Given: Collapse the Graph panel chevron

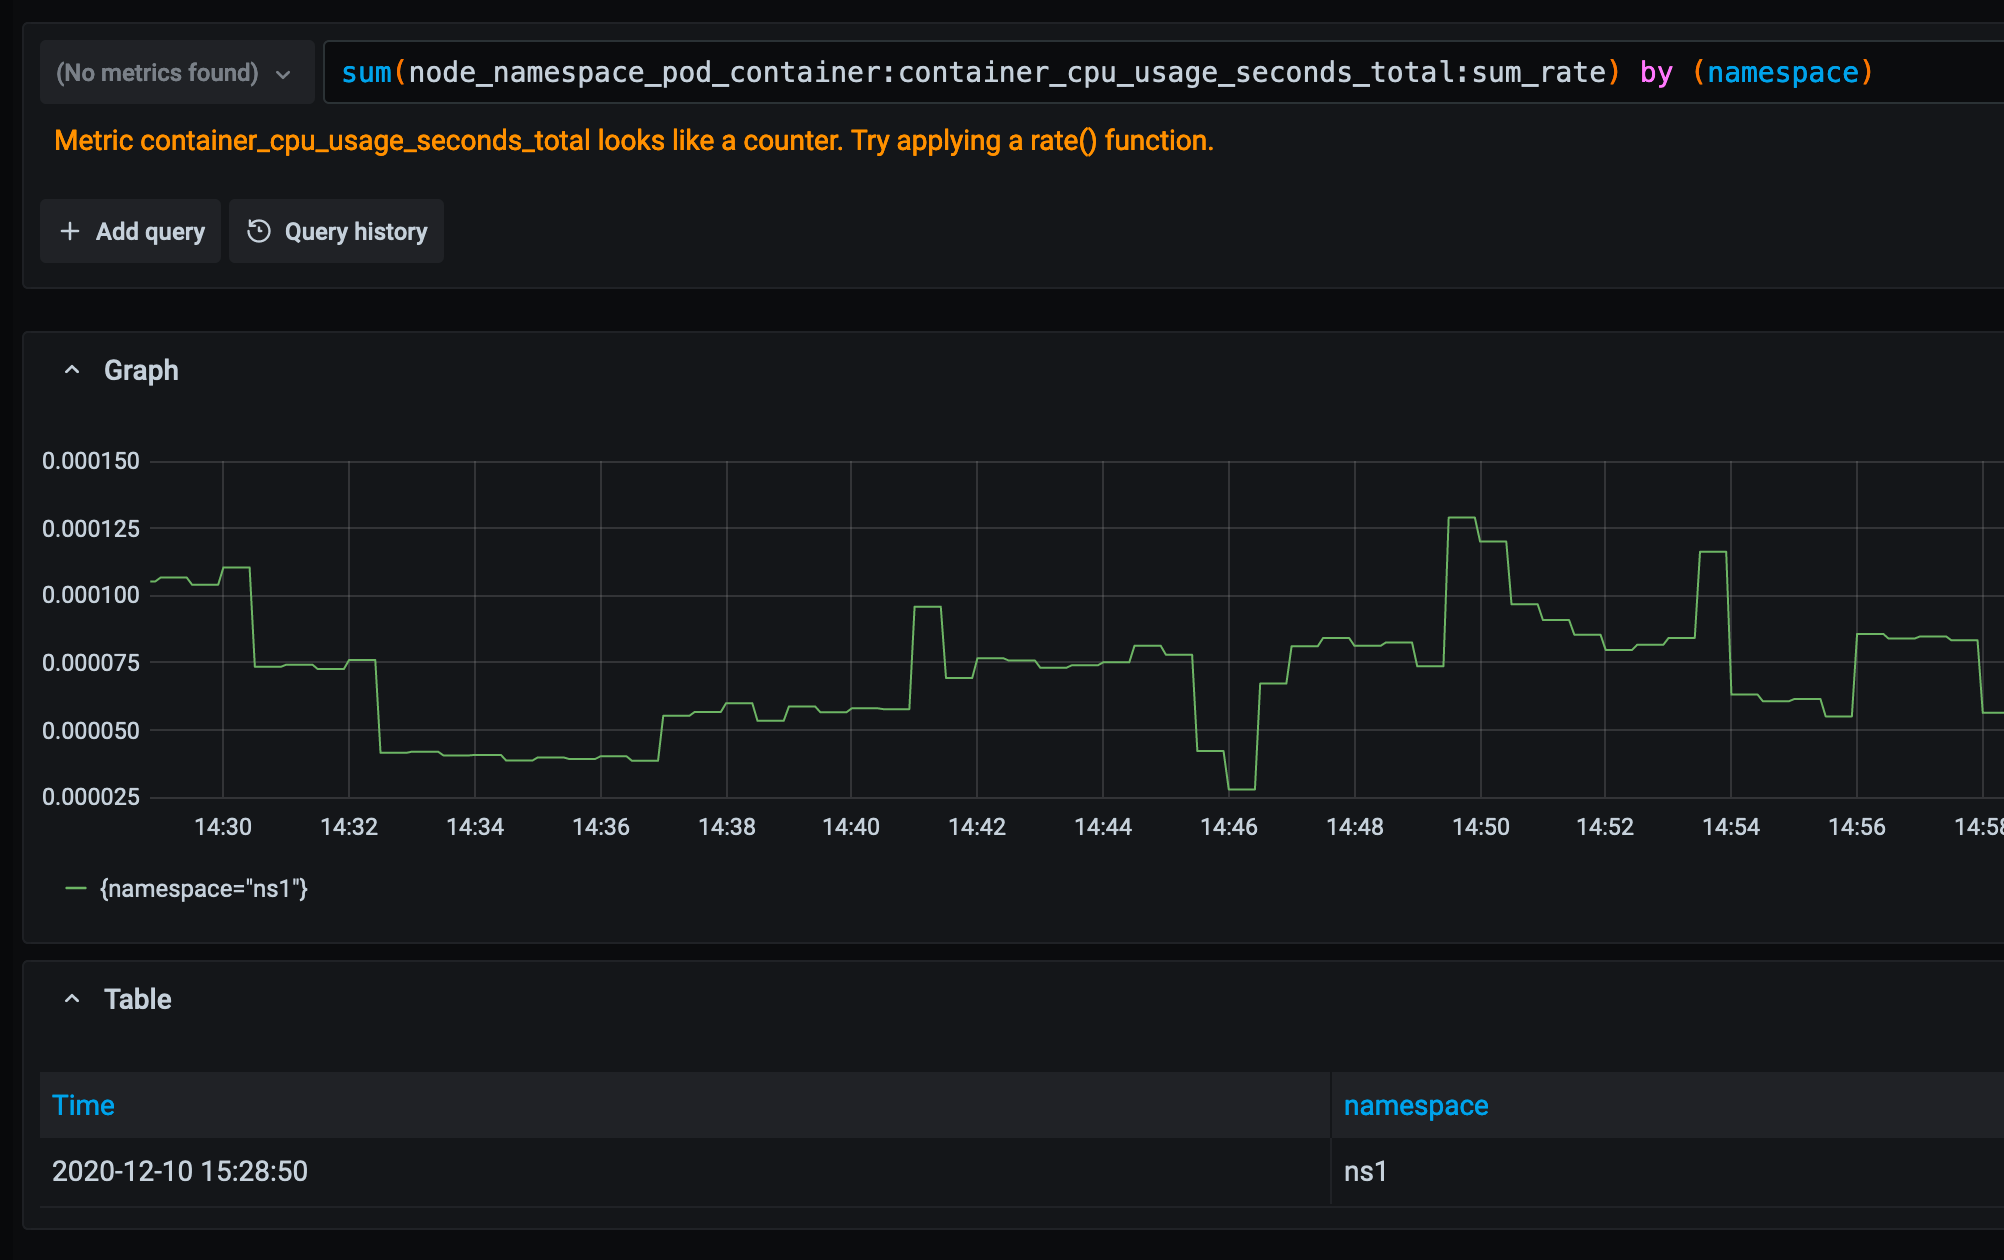Looking at the screenshot, I should [72, 370].
